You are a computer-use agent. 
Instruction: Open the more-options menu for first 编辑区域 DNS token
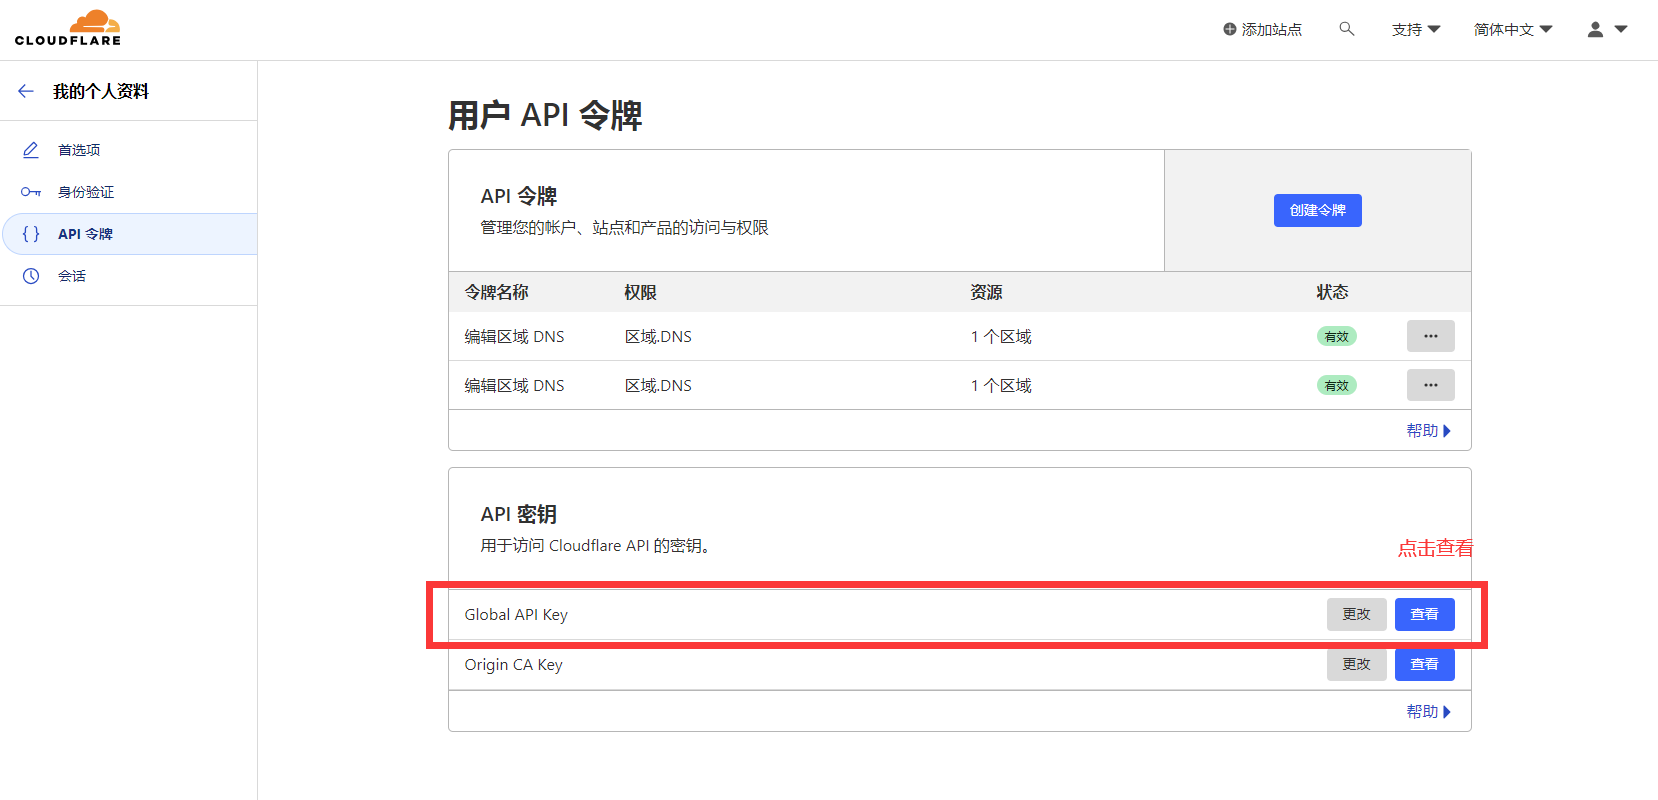pos(1430,336)
